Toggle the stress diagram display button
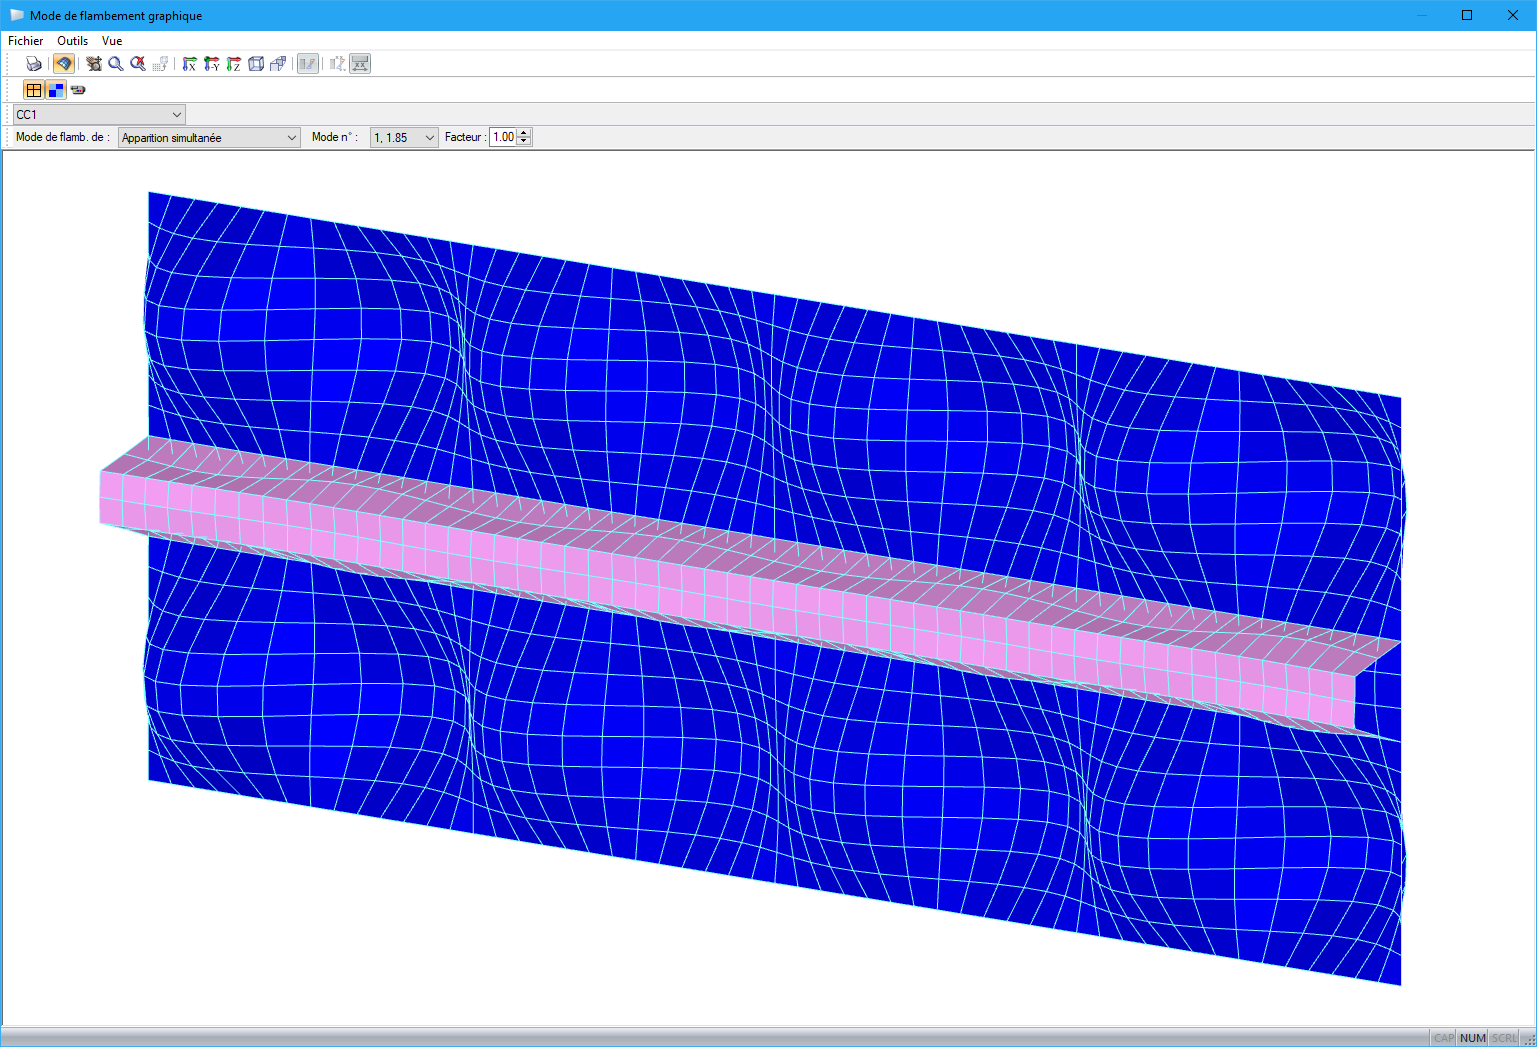This screenshot has width=1537, height=1047. pyautogui.click(x=308, y=64)
